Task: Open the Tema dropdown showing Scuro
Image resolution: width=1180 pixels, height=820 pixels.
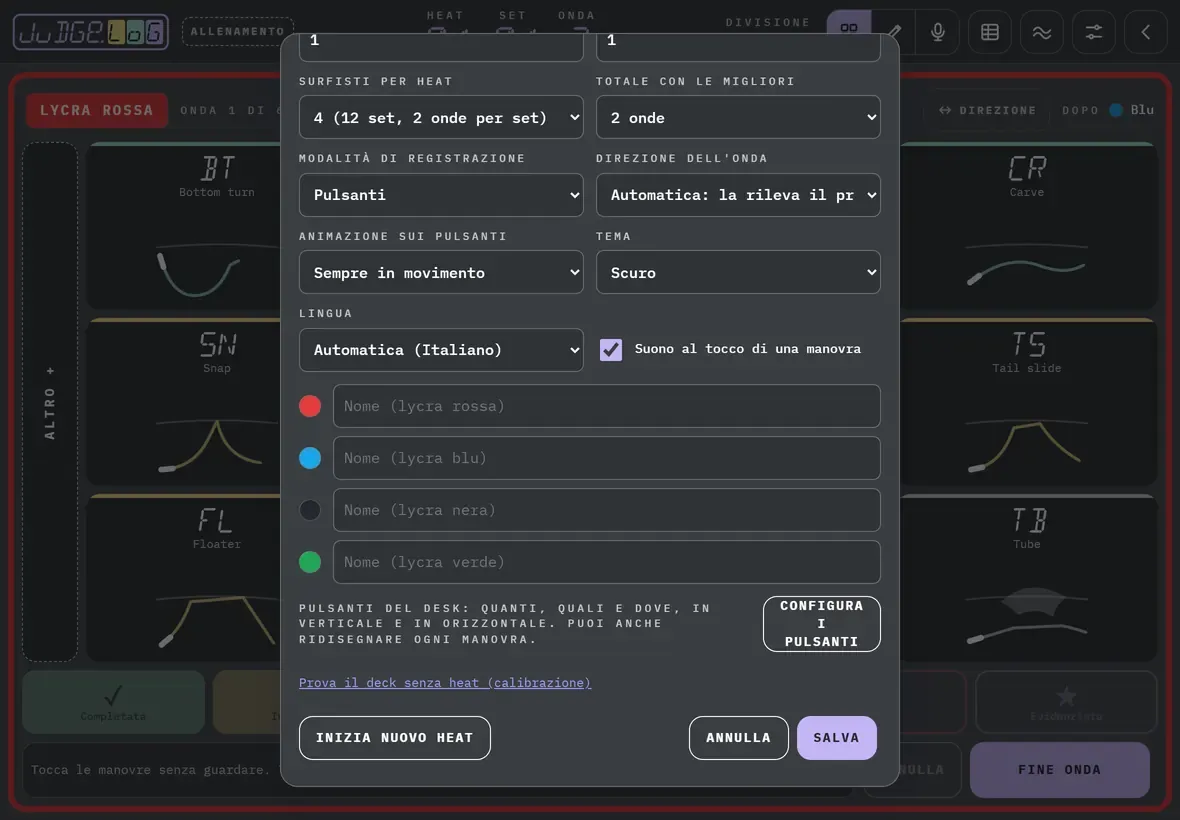Action: tap(738, 272)
